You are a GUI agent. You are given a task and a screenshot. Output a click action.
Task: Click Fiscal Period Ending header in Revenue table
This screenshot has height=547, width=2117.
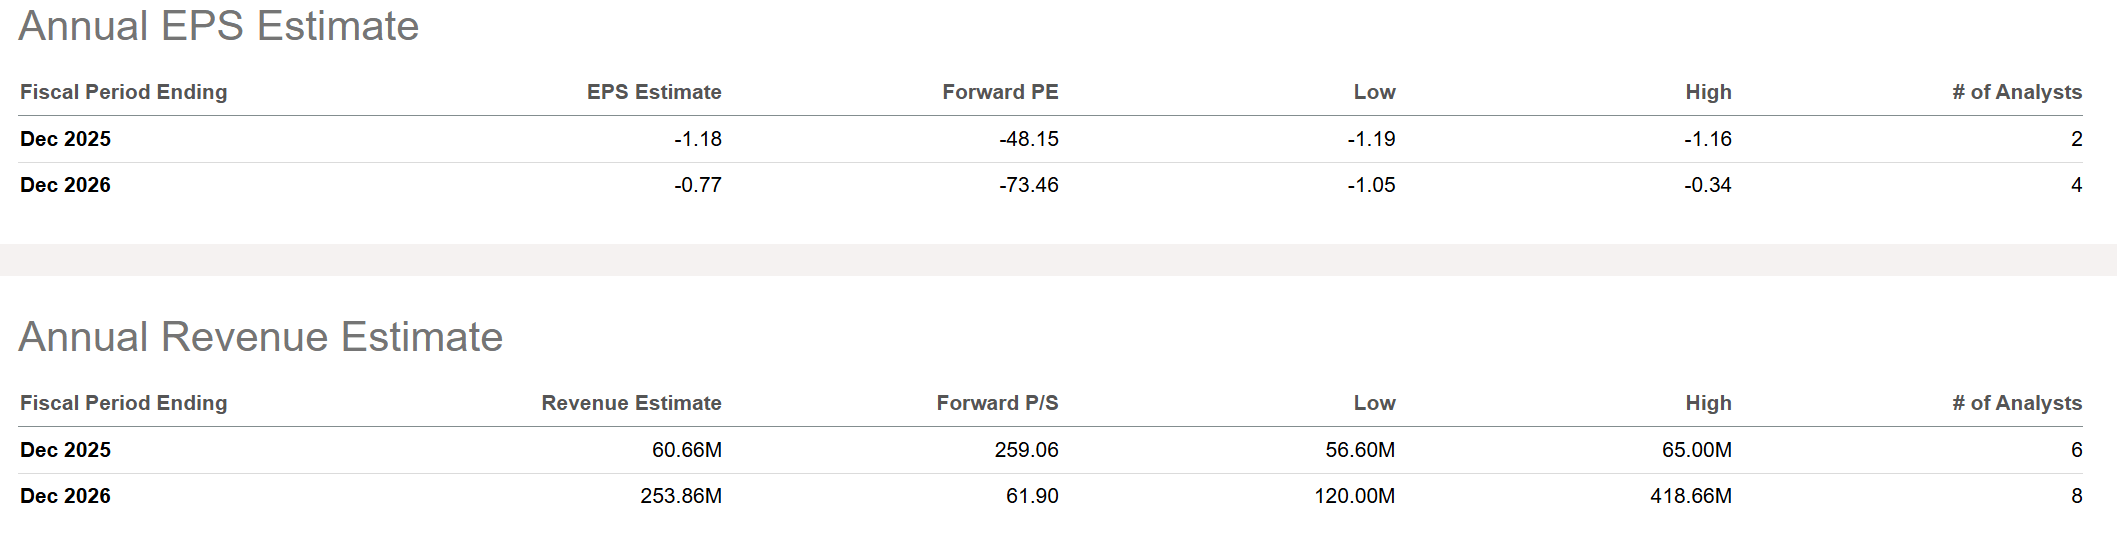click(x=124, y=403)
